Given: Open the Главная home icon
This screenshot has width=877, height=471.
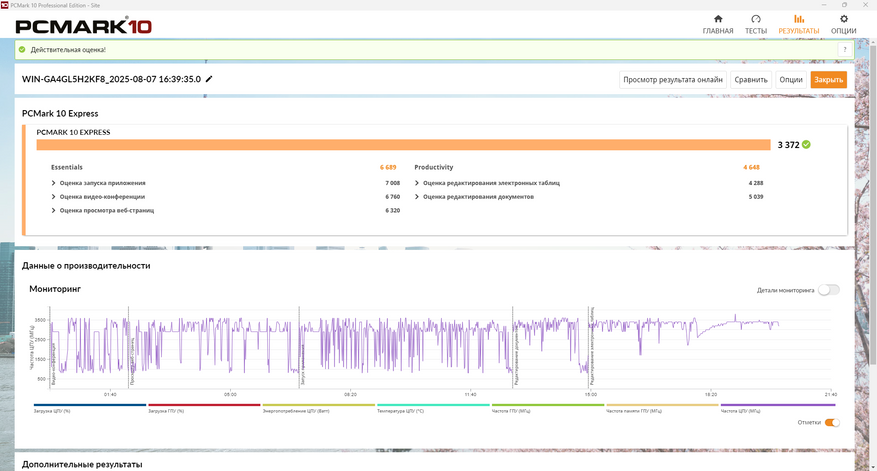Looking at the screenshot, I should (717, 20).
